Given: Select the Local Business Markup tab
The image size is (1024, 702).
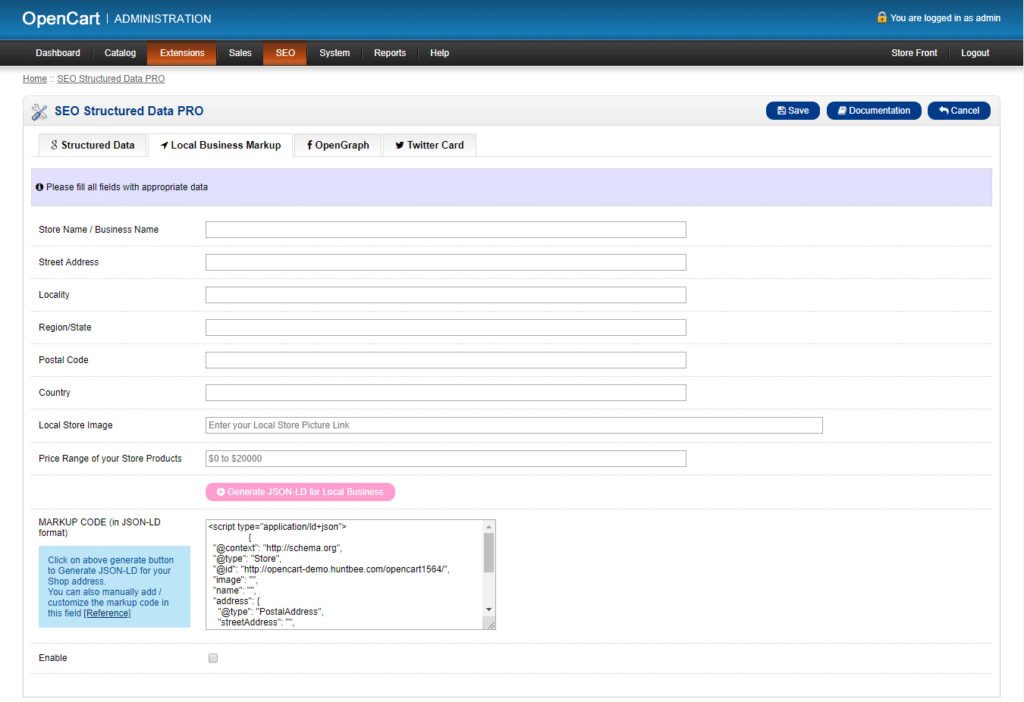Looking at the screenshot, I should coord(221,145).
